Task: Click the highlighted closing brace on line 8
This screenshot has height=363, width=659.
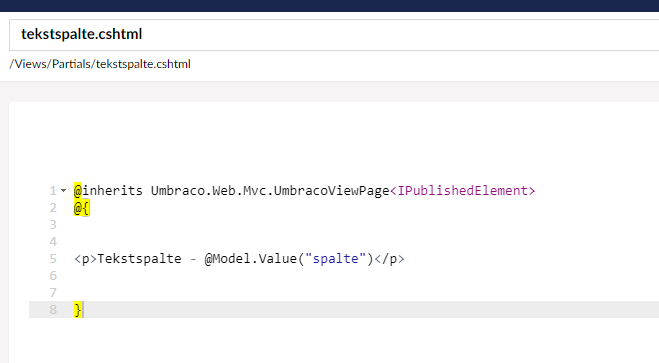Action: pyautogui.click(x=78, y=310)
